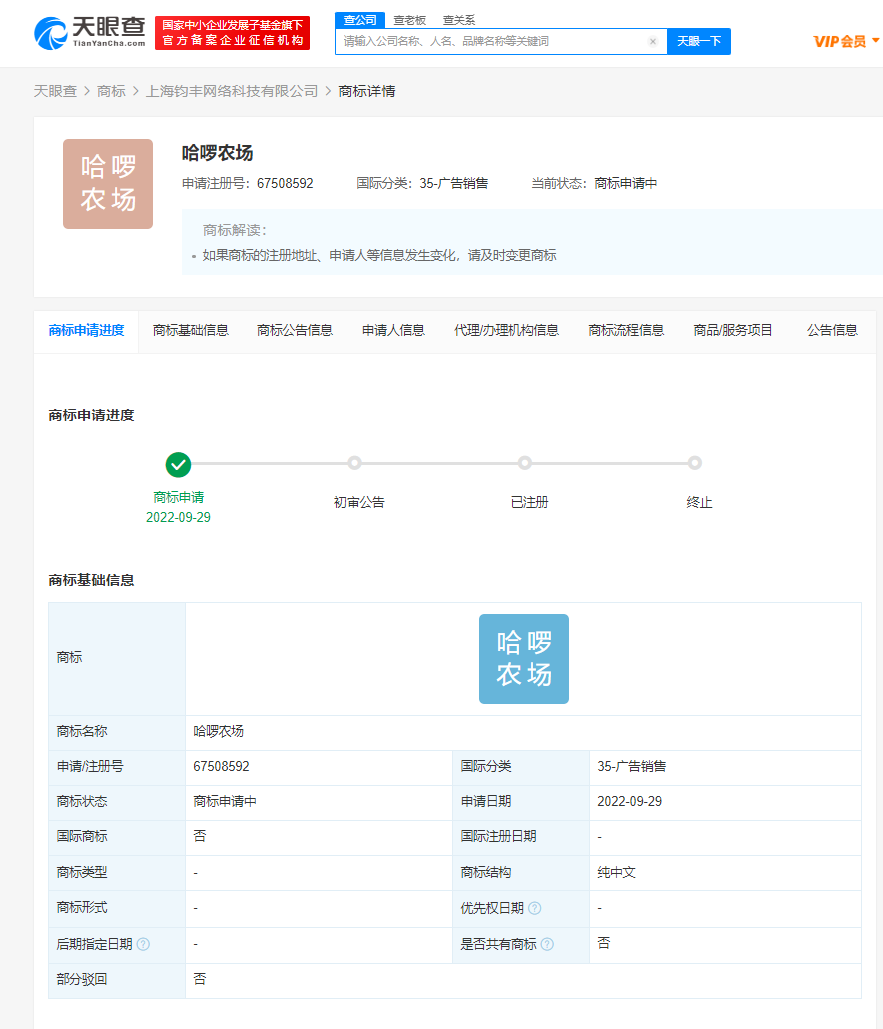Viewport: 883px width, 1029px height.
Task: Click help icon next to 优先权日期
Action: tap(535, 908)
